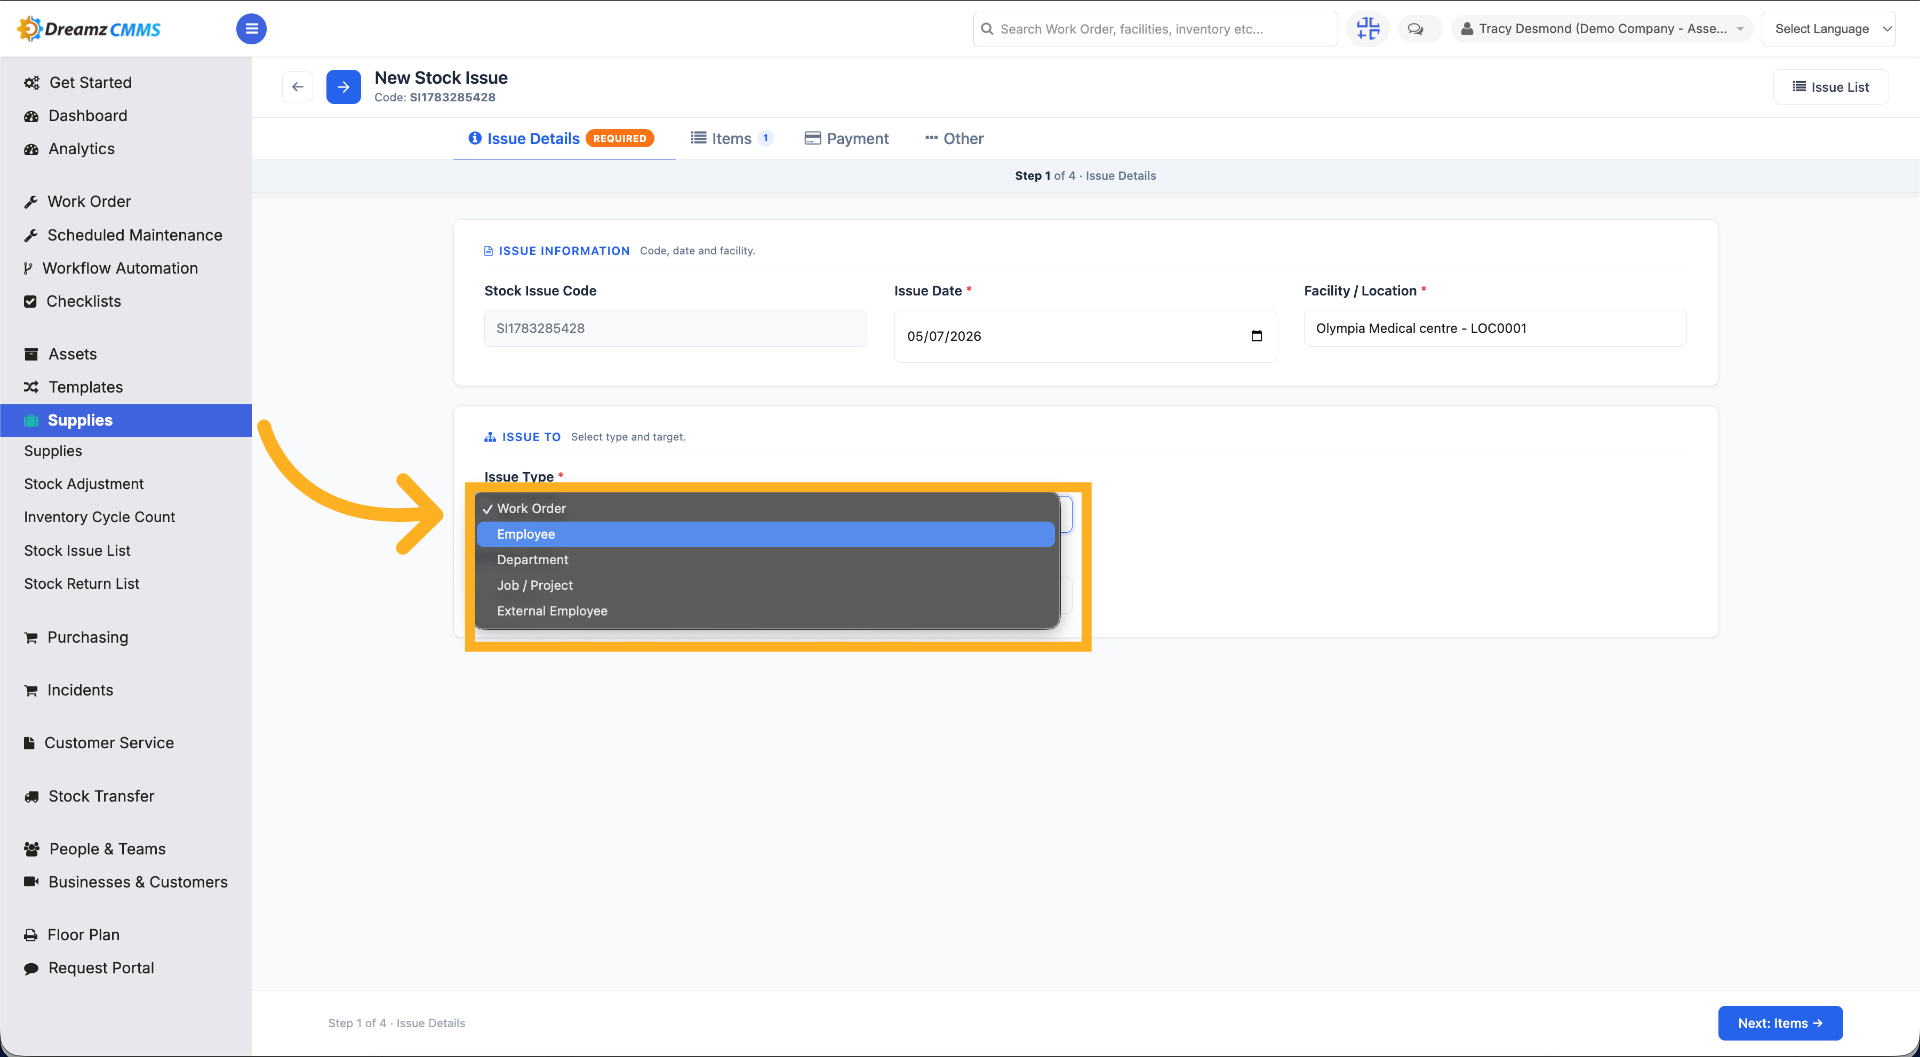Click the Businesses & Customers camera icon

(x=31, y=882)
